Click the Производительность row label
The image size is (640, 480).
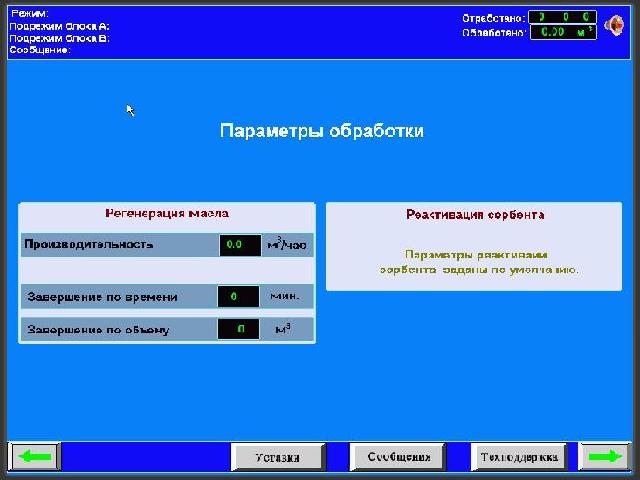(89, 244)
